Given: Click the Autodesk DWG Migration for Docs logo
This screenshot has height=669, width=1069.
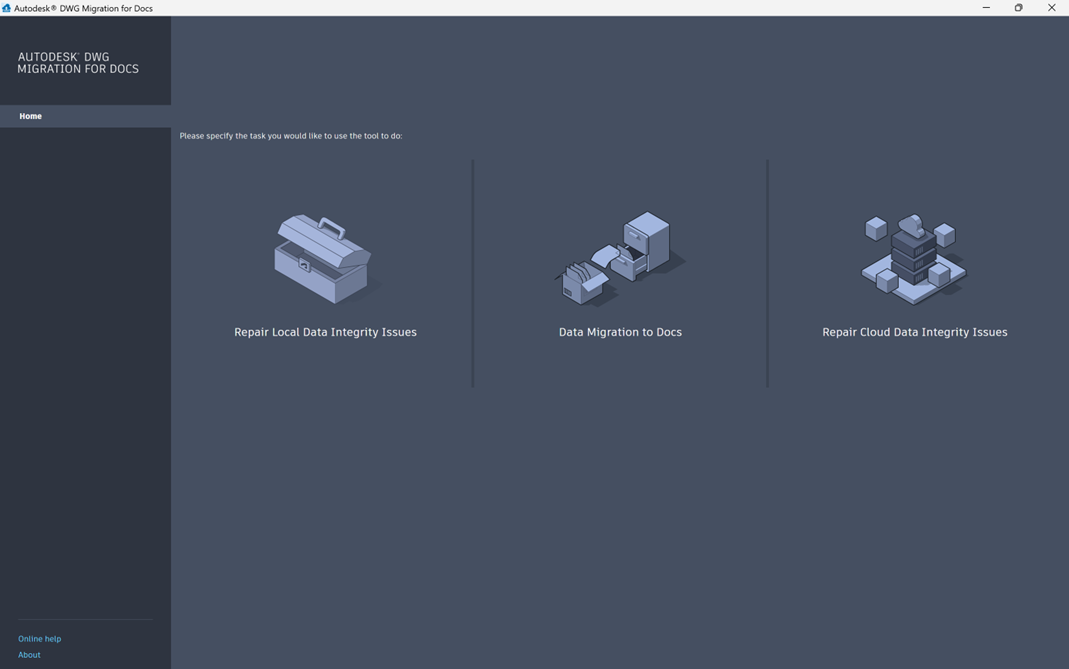Looking at the screenshot, I should [x=78, y=63].
